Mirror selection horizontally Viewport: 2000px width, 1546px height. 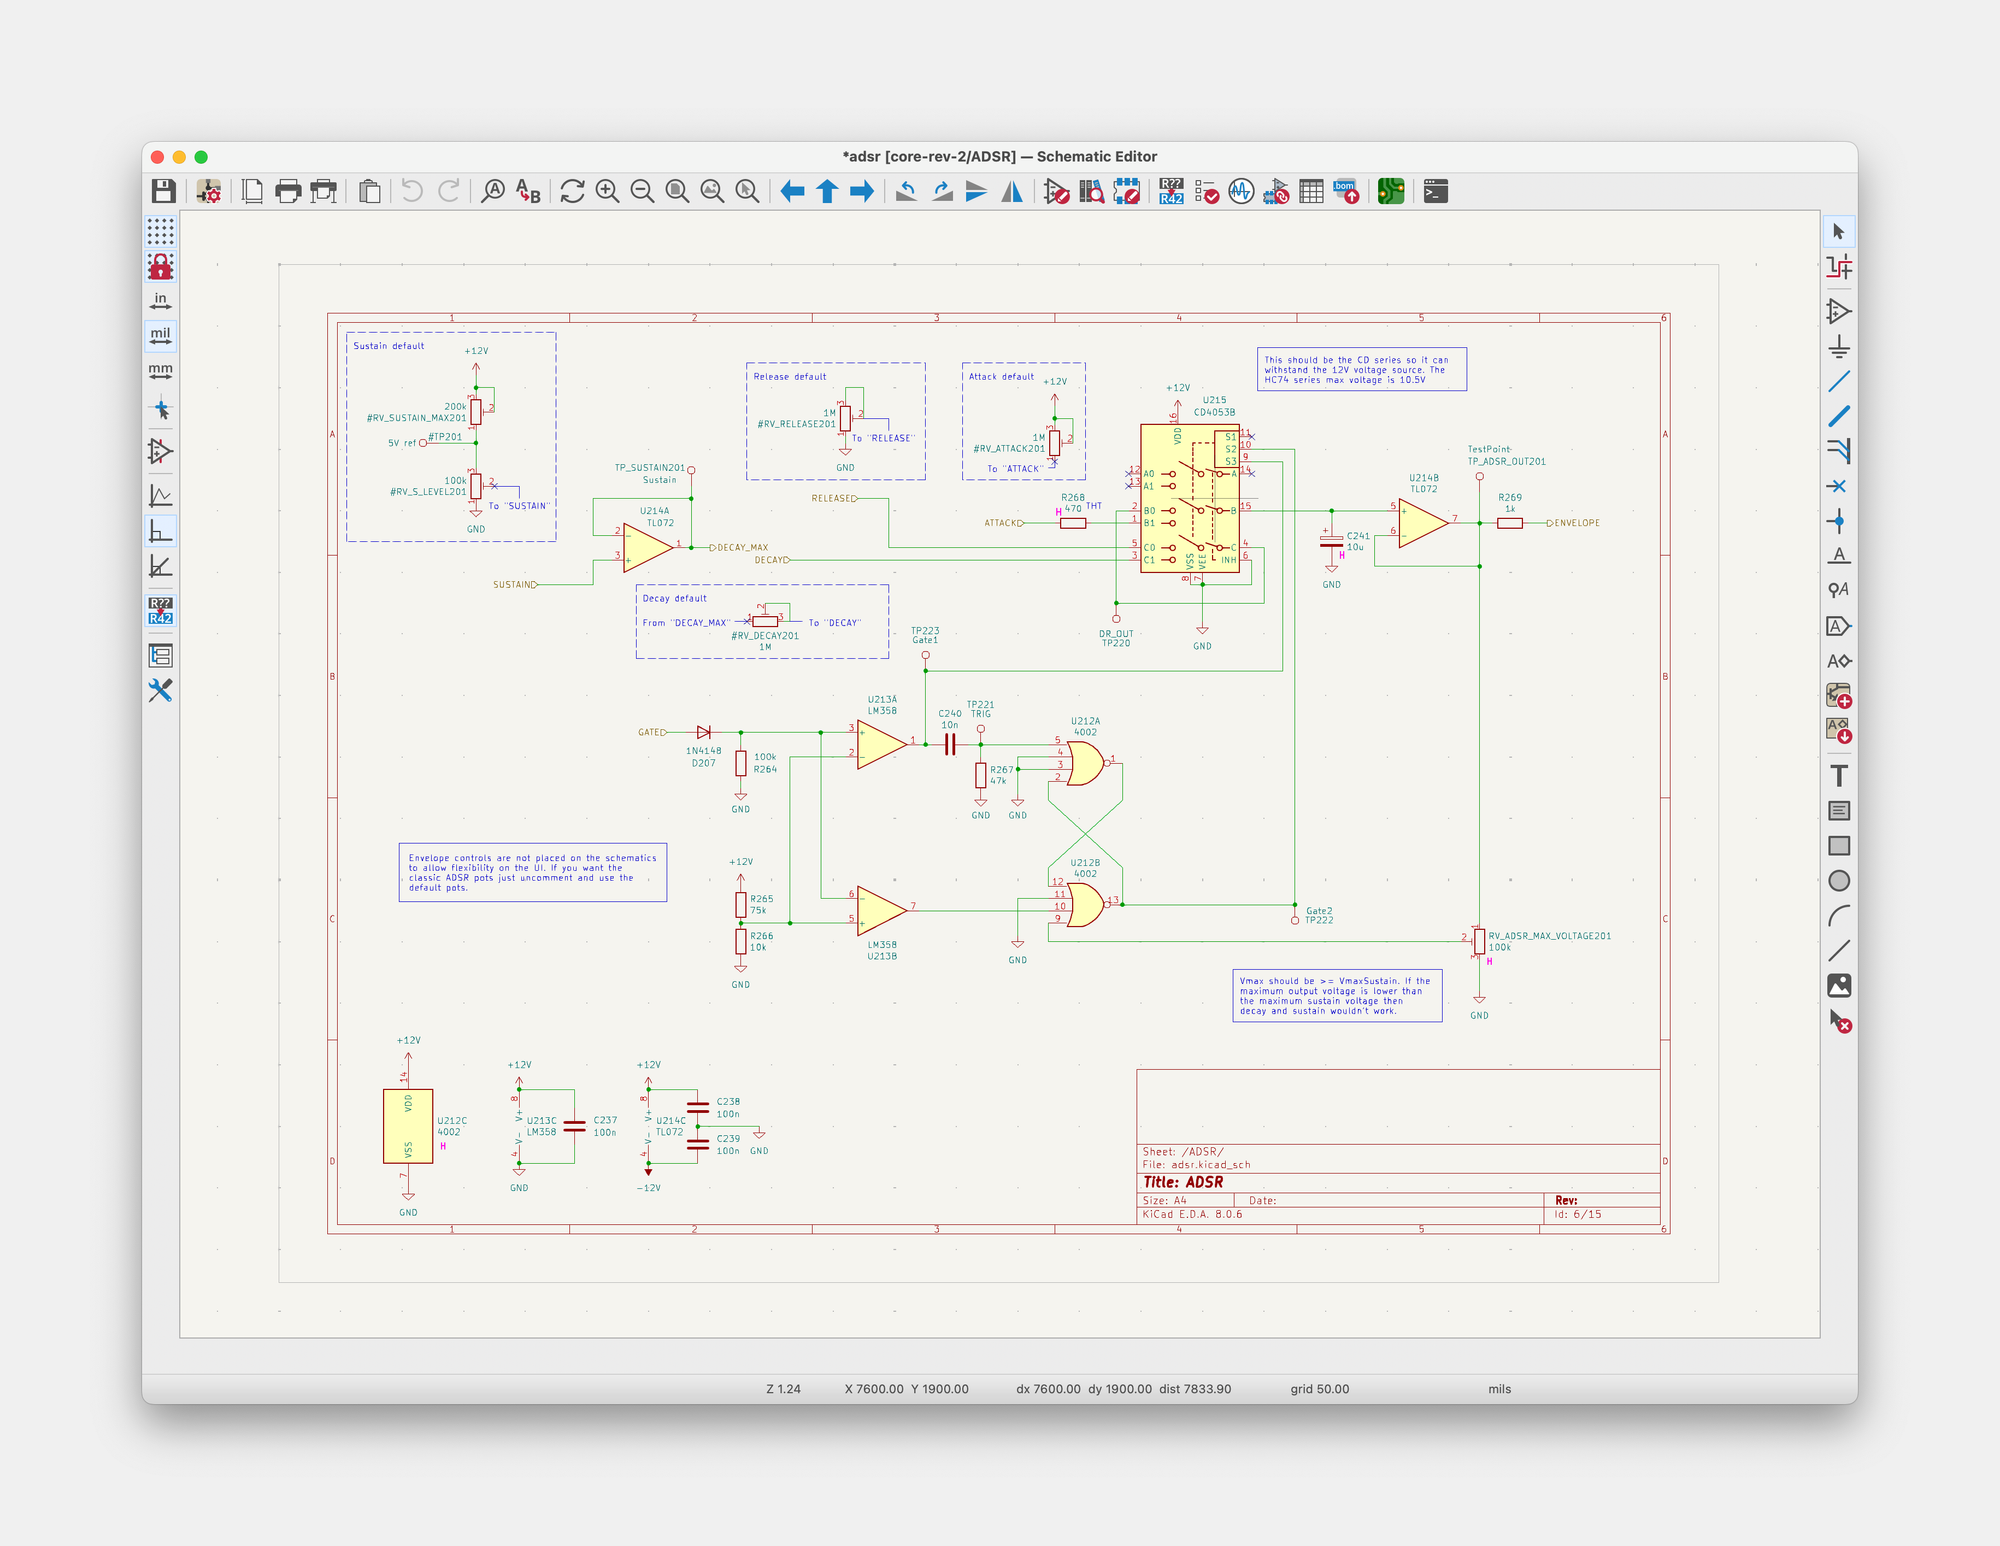1012,191
